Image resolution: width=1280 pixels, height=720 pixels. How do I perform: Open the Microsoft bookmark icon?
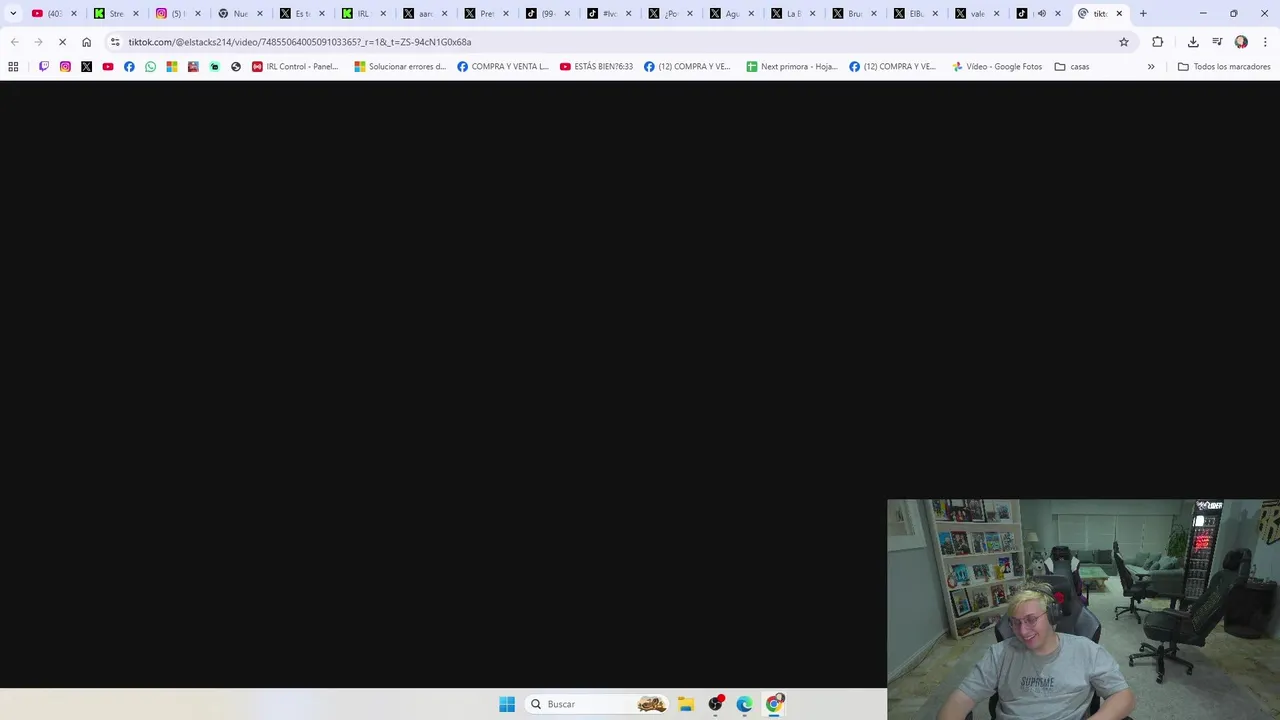pos(172,66)
